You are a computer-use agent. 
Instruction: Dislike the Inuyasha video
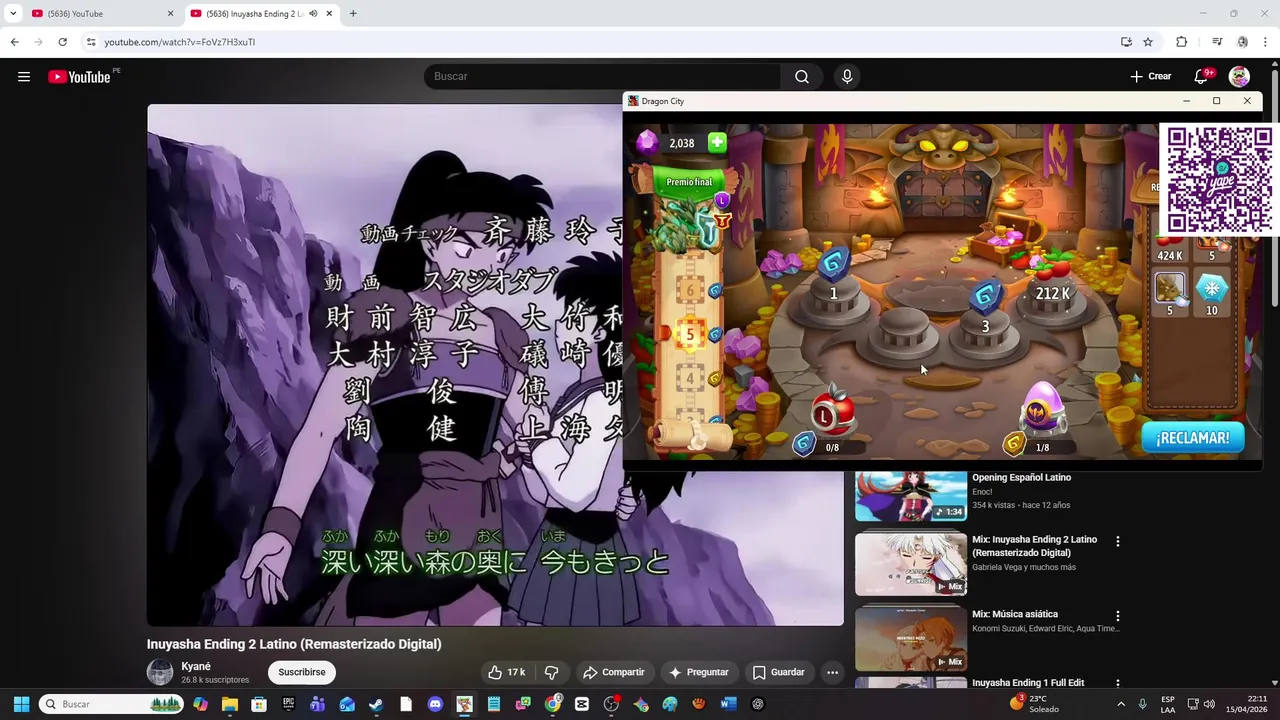(551, 672)
